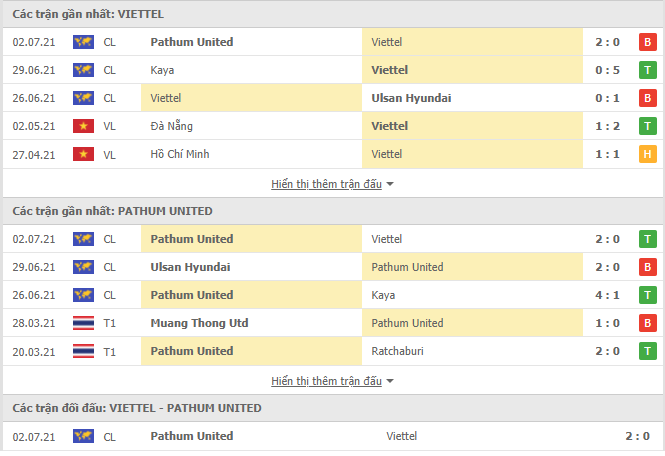Click the green T badge for Pathum United vs Ratchaburi
The width and height of the screenshot is (665, 456).
pos(647,351)
